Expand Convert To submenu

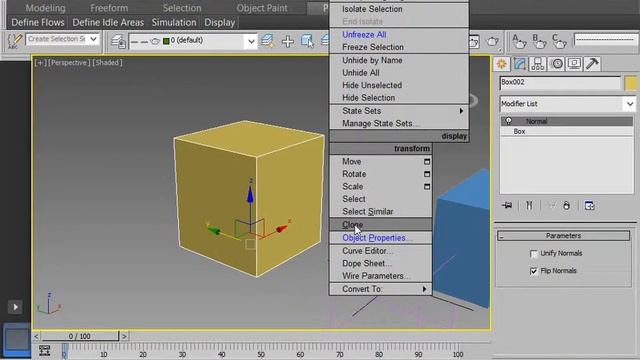(x=380, y=289)
